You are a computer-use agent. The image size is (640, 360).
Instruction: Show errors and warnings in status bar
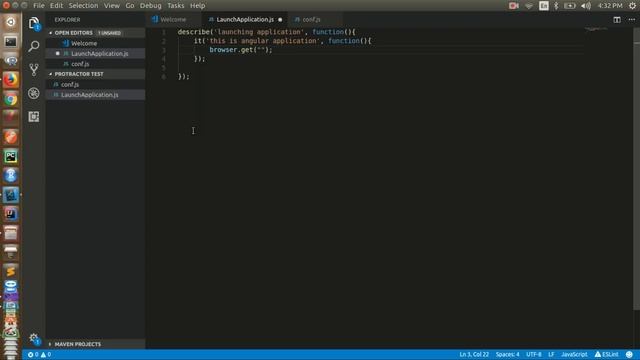click(39, 354)
